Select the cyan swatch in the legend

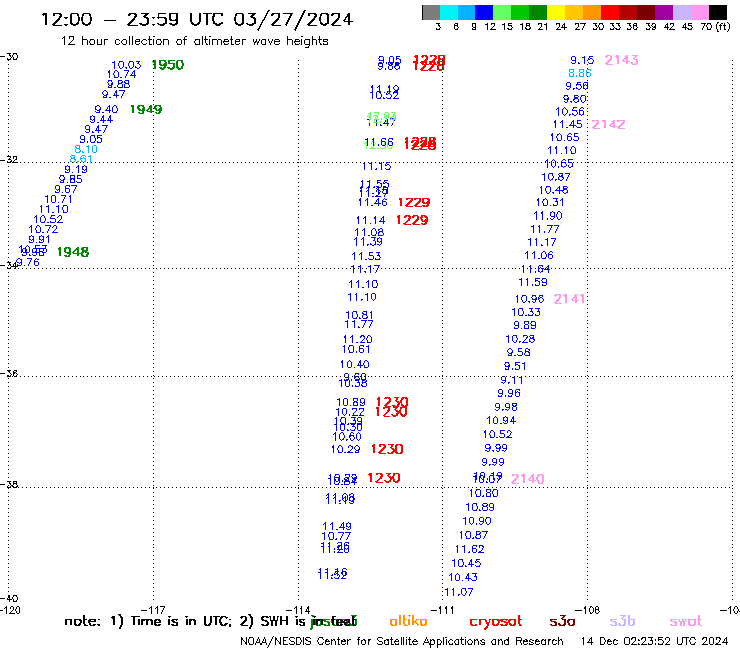pyautogui.click(x=448, y=12)
